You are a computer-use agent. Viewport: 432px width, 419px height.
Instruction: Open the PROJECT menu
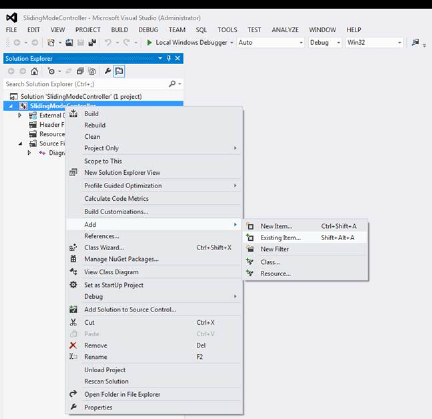click(x=88, y=30)
